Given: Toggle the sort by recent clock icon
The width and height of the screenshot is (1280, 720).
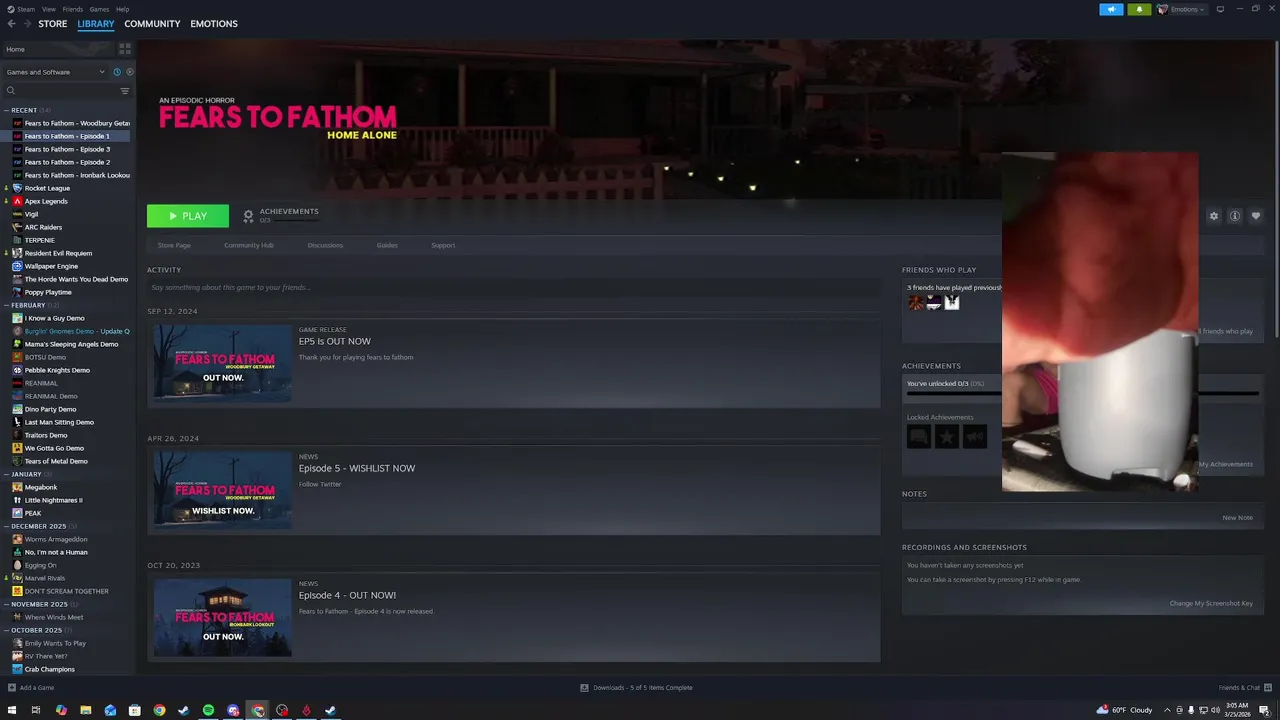Looking at the screenshot, I should click(x=117, y=72).
